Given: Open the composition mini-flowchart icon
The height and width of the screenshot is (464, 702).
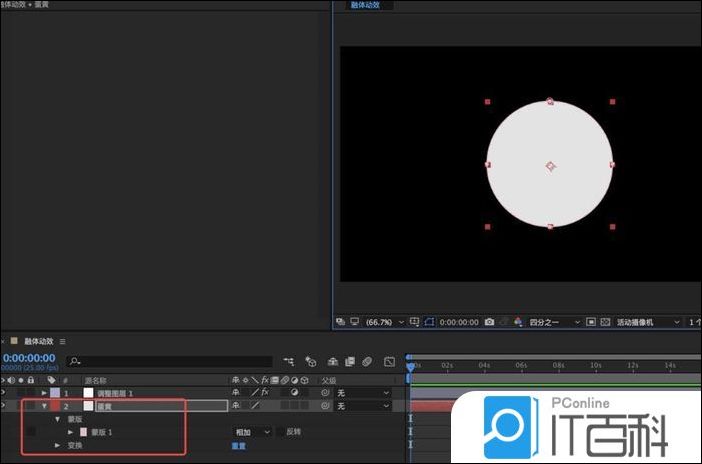Looking at the screenshot, I should click(x=289, y=361).
